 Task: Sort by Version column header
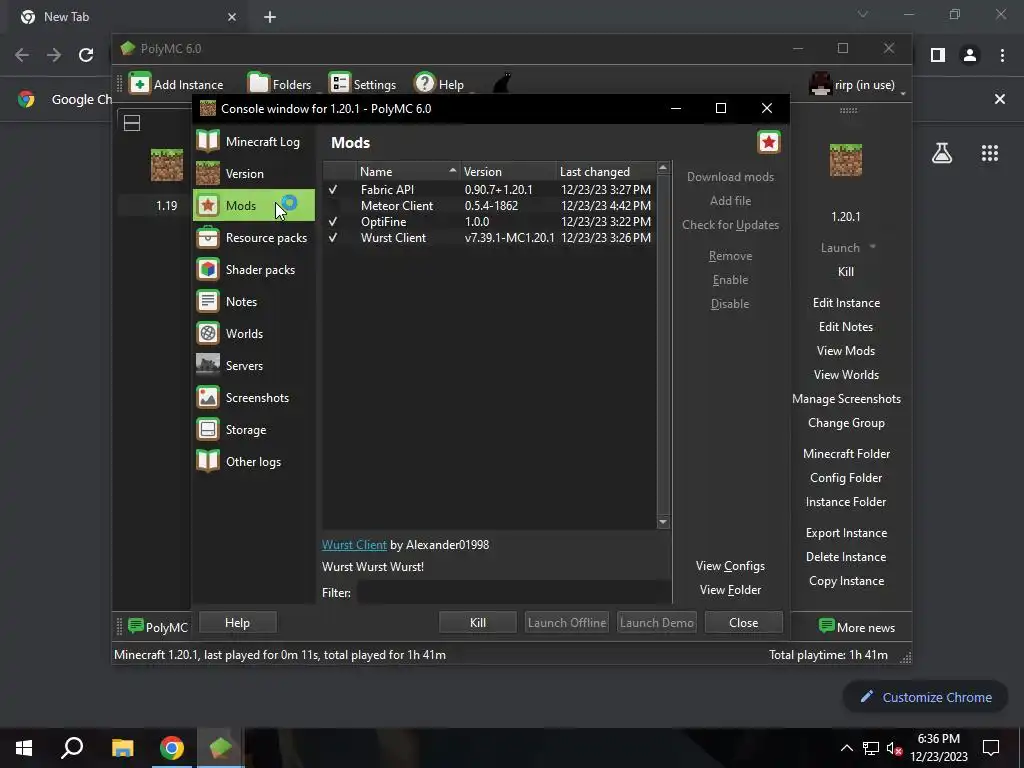509,171
